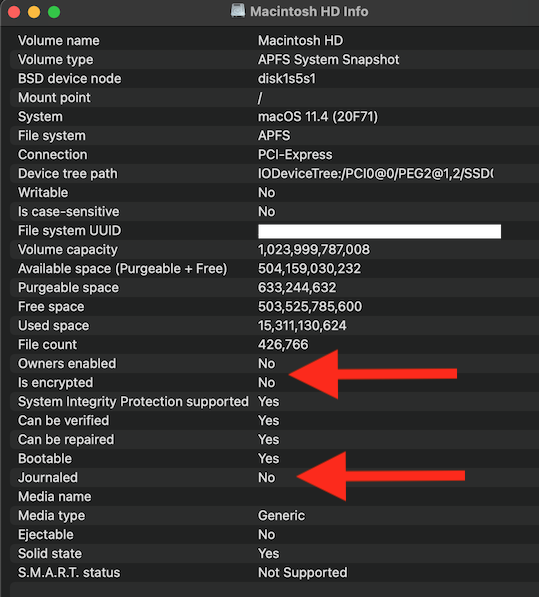Select the Volume name row
This screenshot has width=539, height=597.
(x=274, y=41)
